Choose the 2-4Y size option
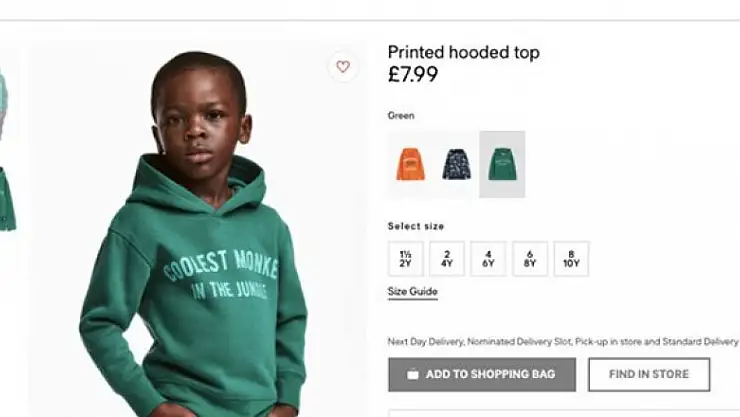The width and height of the screenshot is (740, 417). coord(447,259)
